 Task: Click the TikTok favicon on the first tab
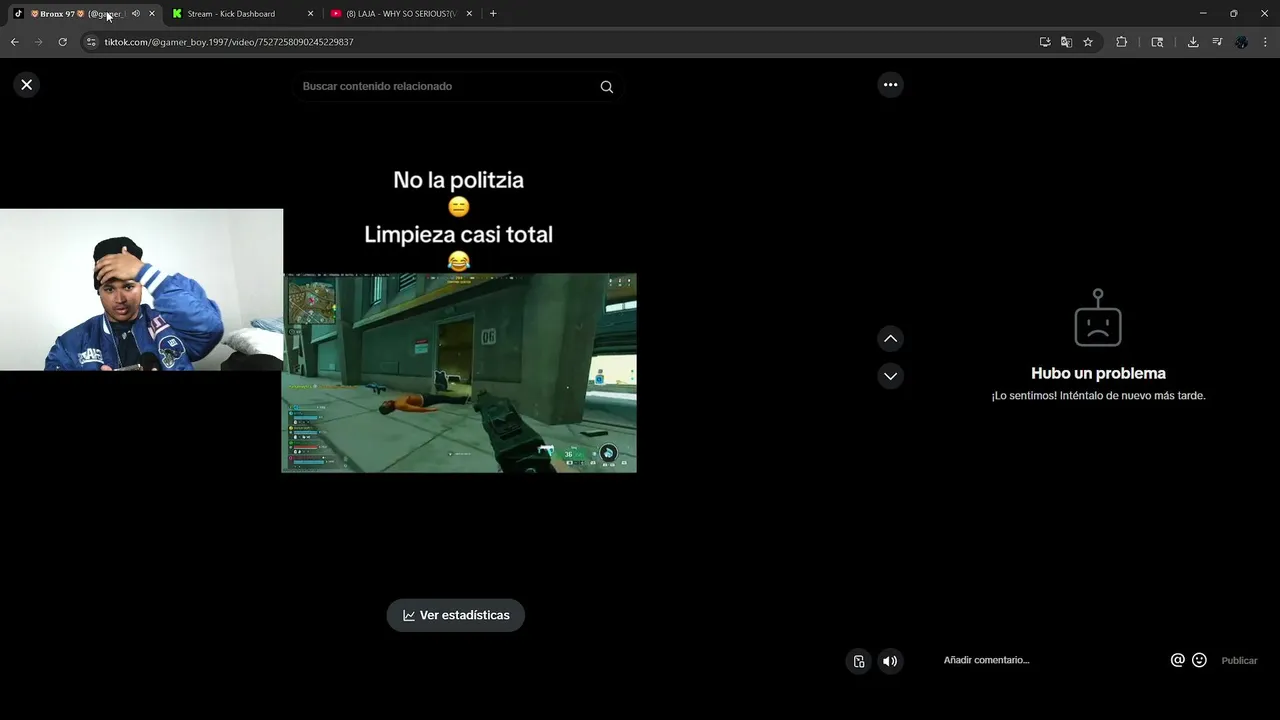18,14
